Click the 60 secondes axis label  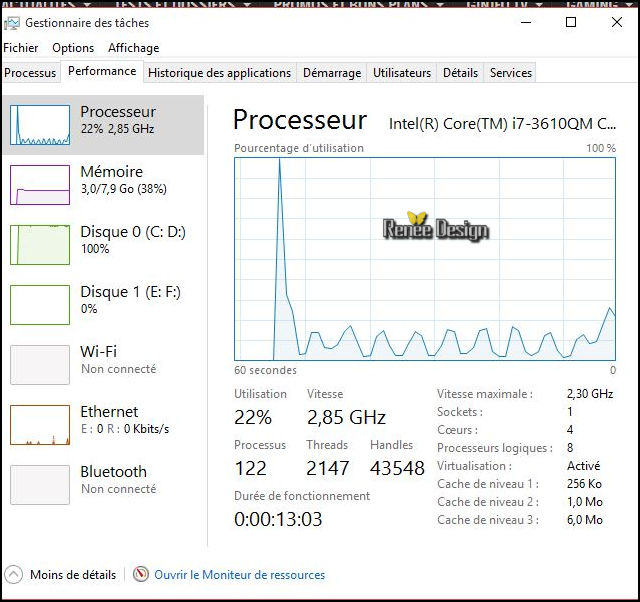265,370
